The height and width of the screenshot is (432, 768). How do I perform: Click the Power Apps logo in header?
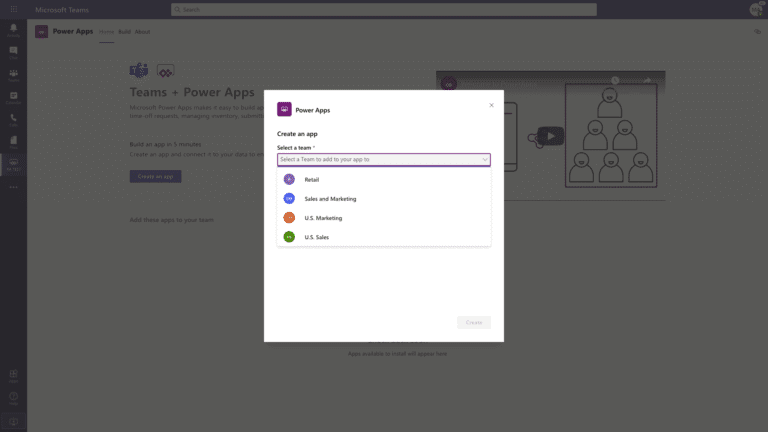[x=42, y=32]
